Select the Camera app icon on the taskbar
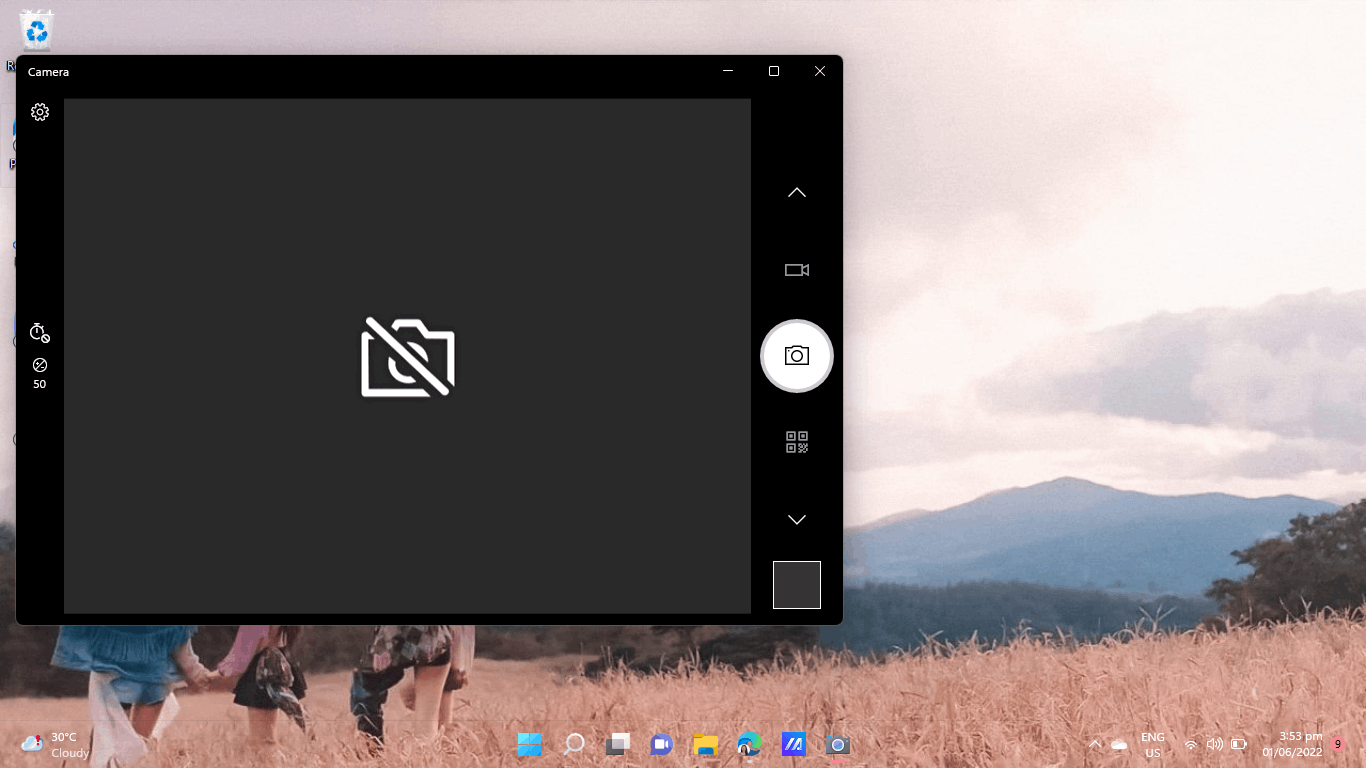1366x768 pixels. (837, 744)
